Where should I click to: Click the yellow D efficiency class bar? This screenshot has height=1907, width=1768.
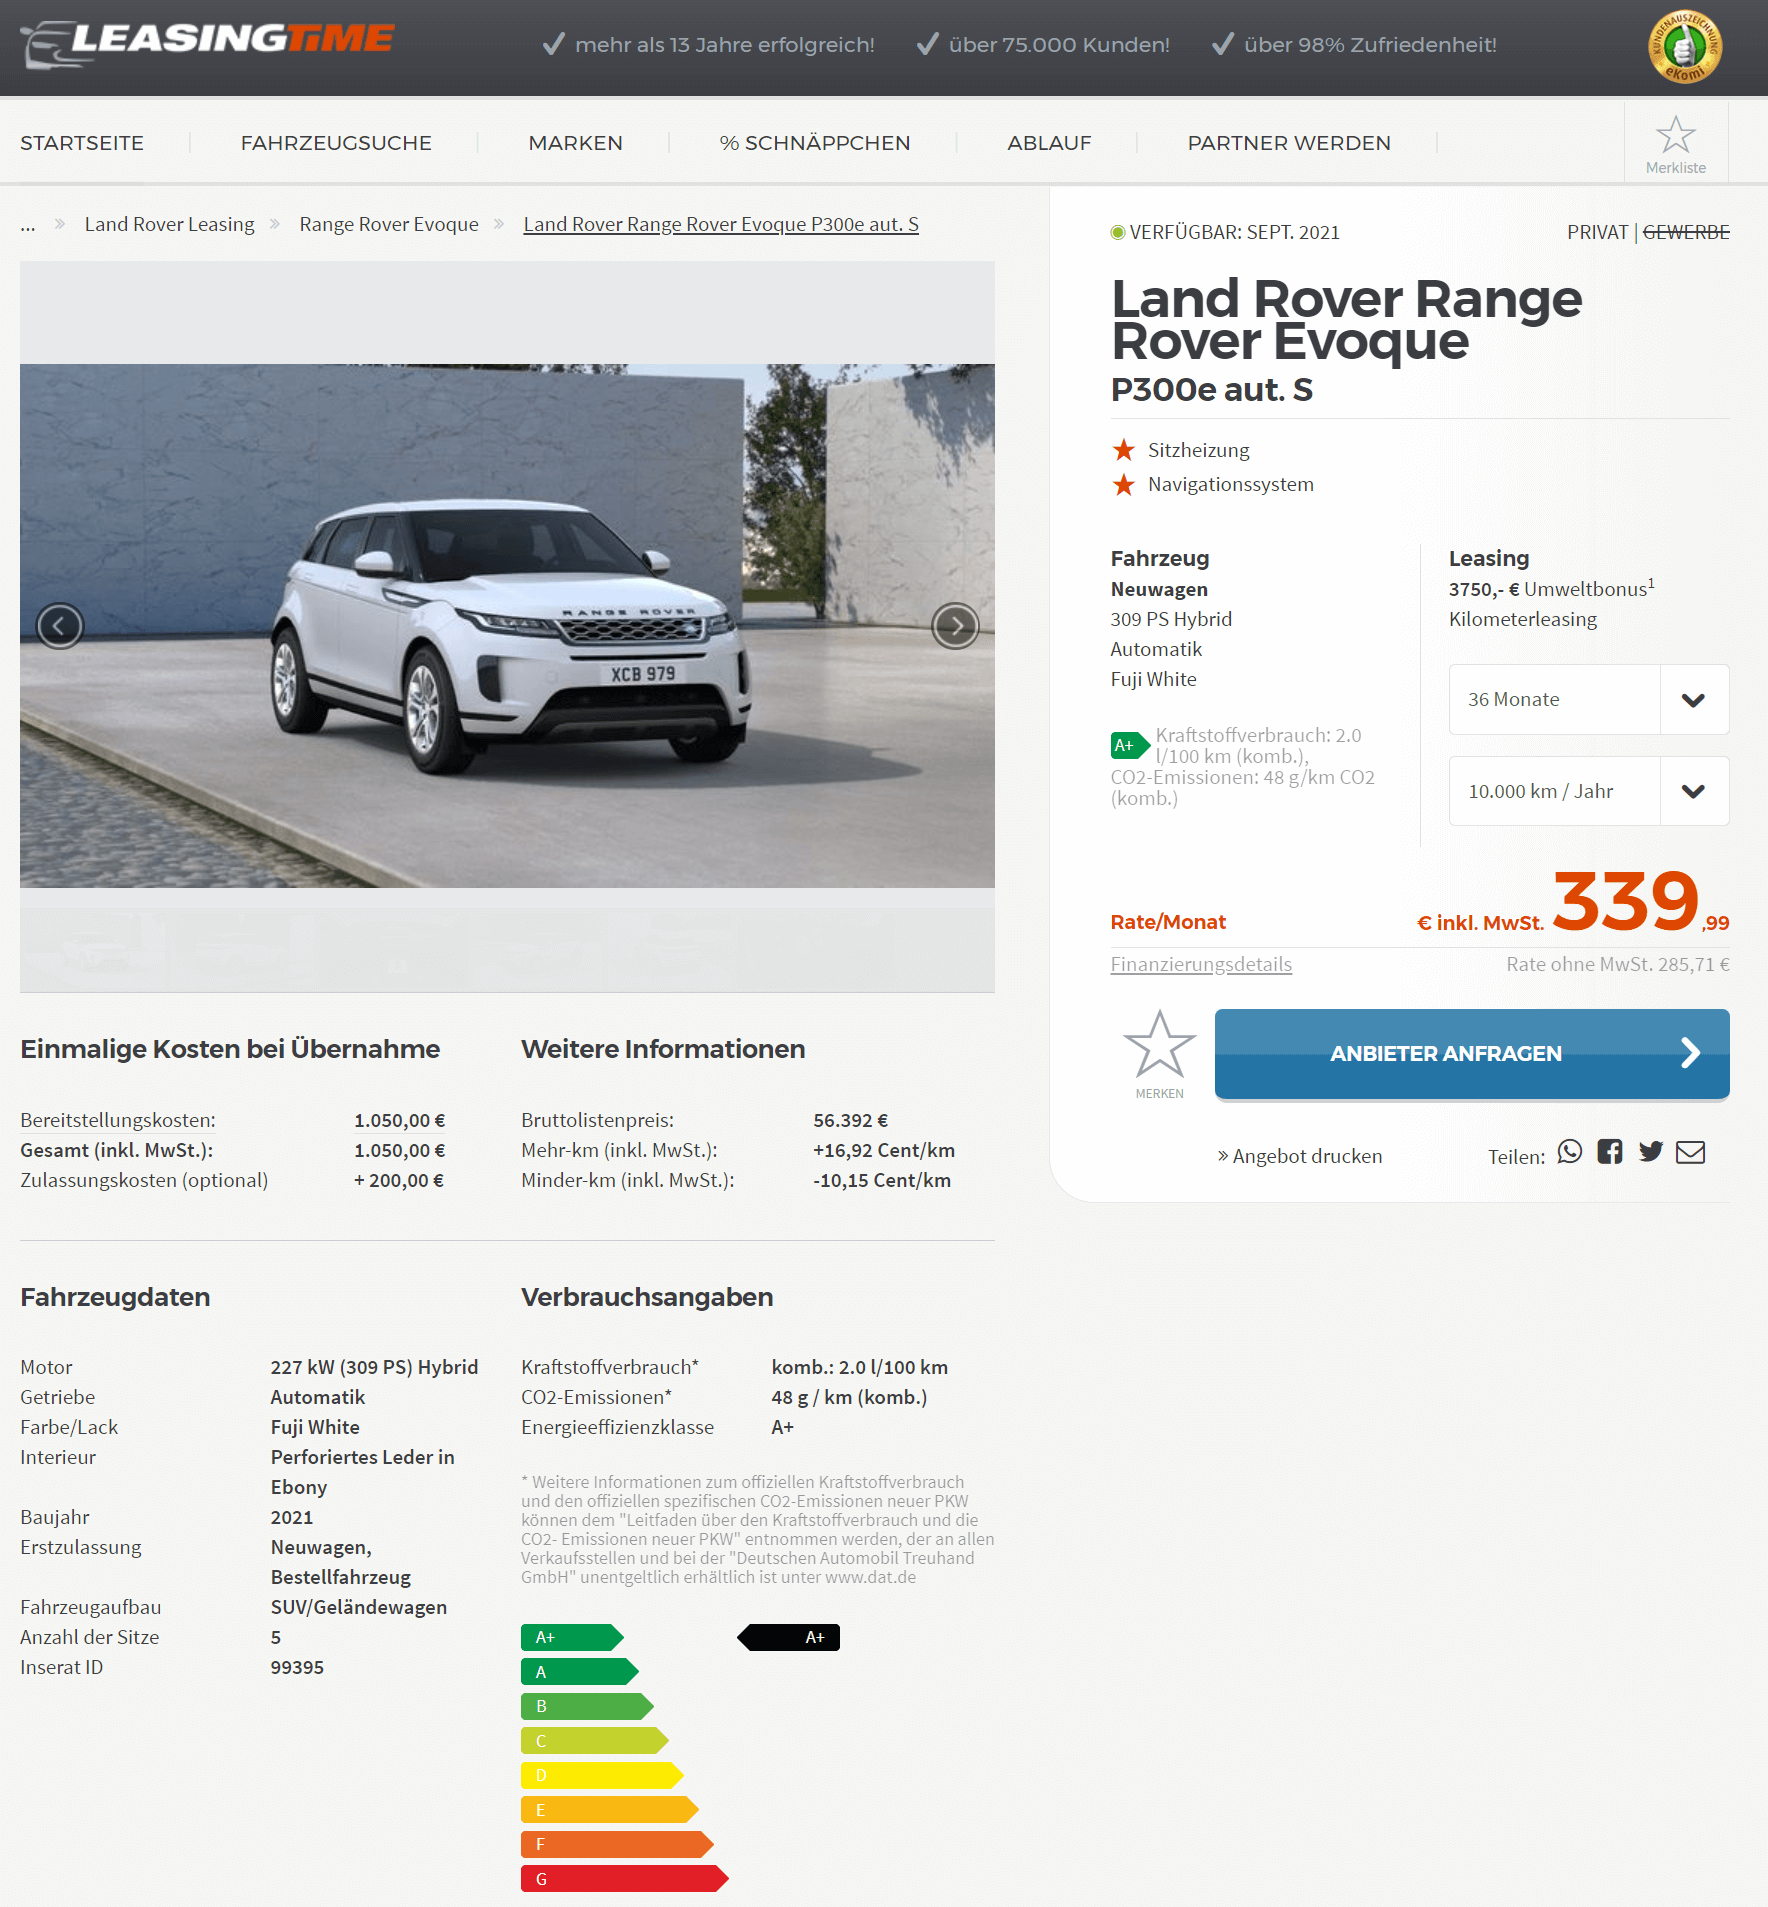pos(602,1775)
